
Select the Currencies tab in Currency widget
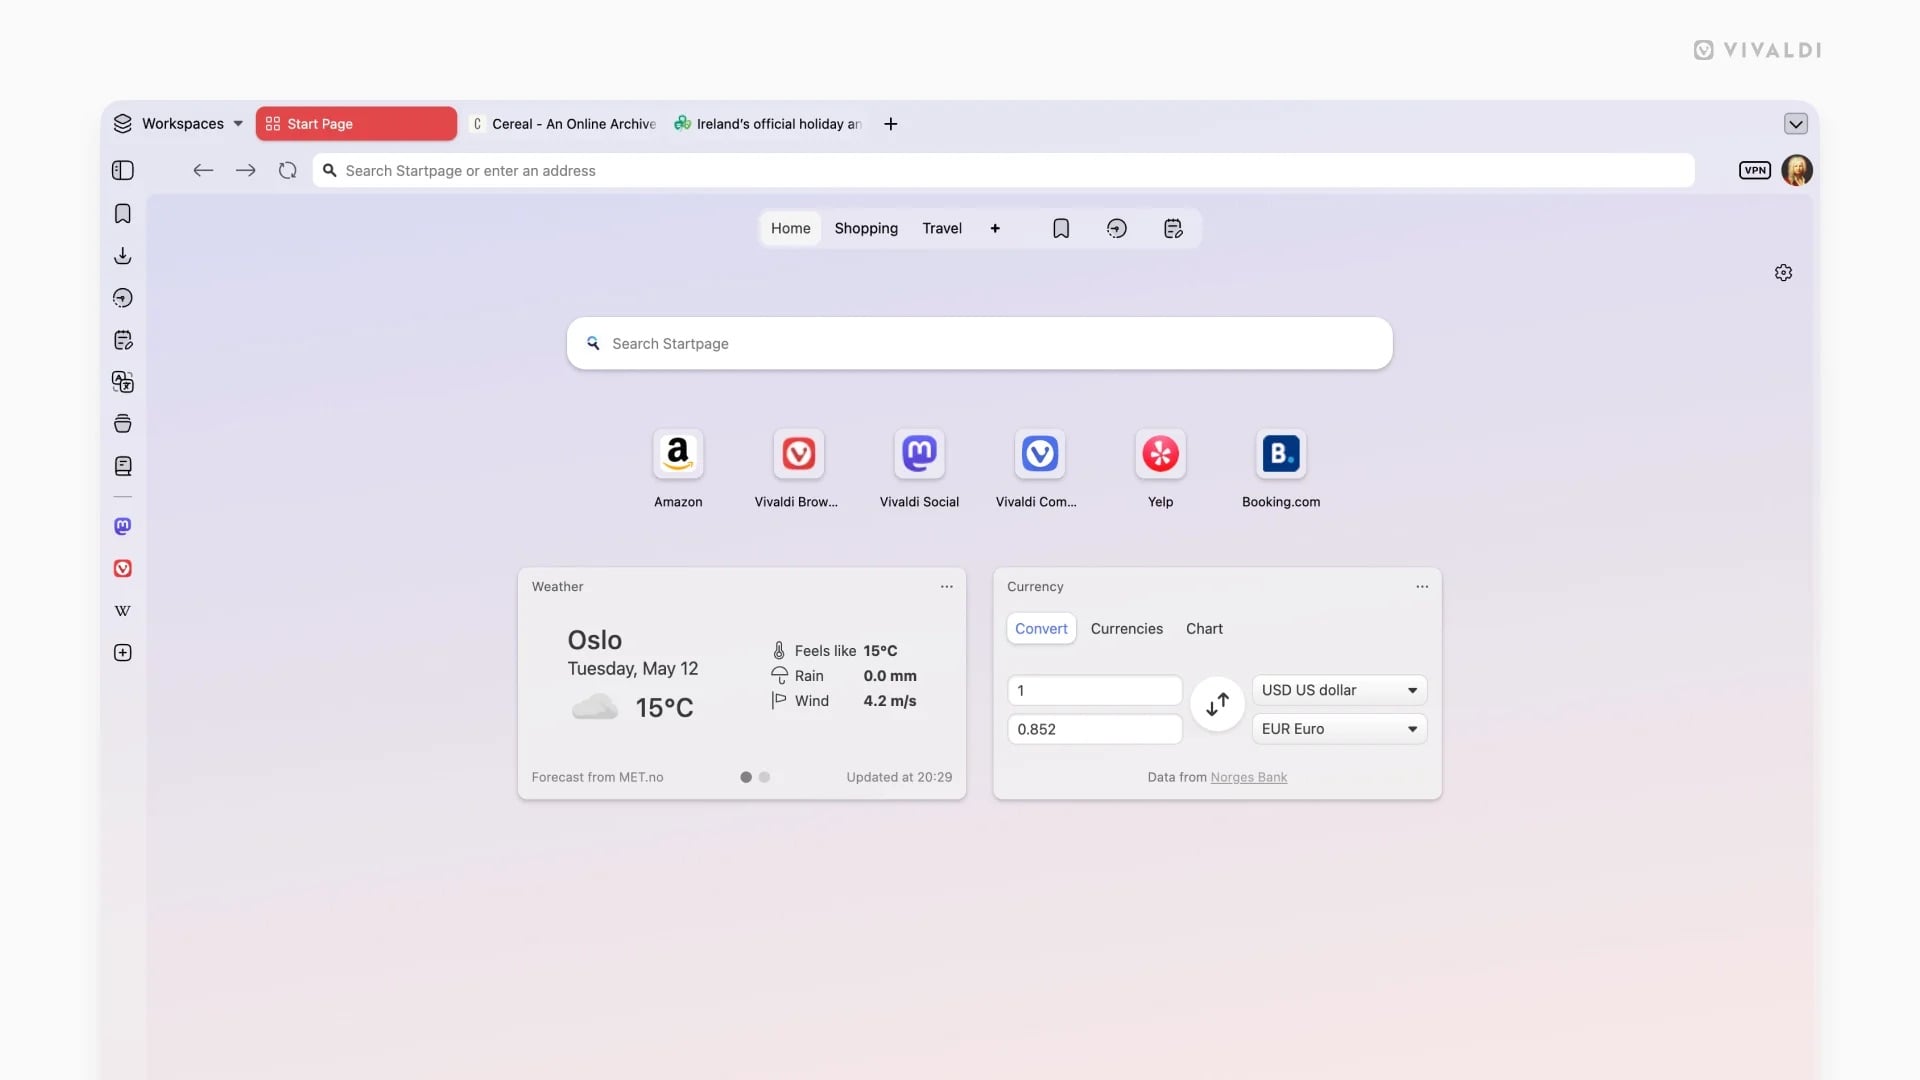[x=1126, y=629]
